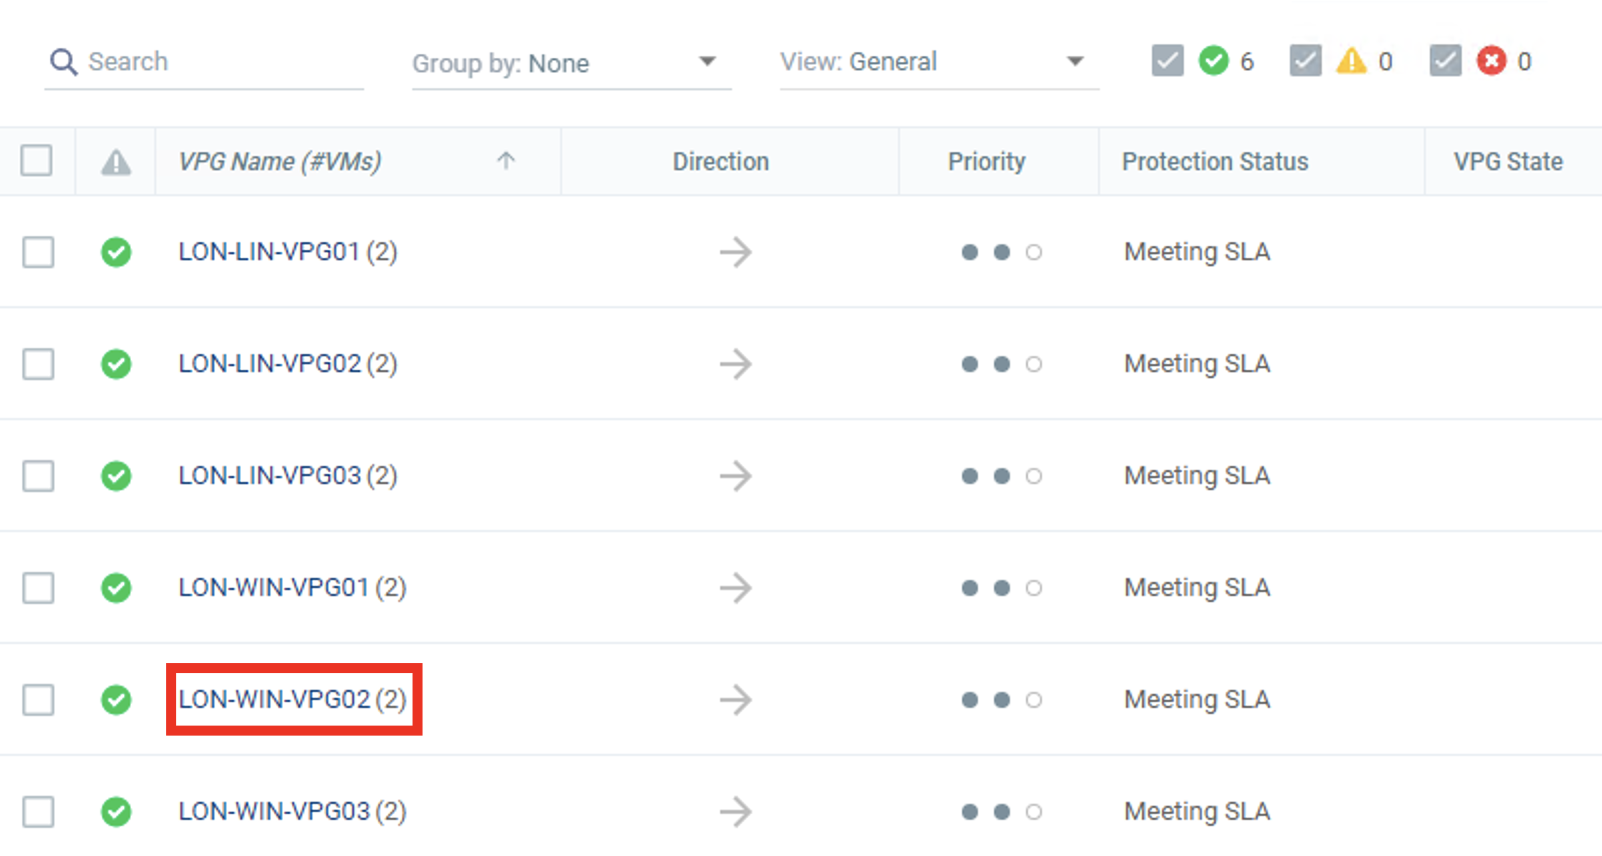Toggle the healthy VPGs filter checkbox
Screen dimensions: 1602x856
click(1167, 61)
